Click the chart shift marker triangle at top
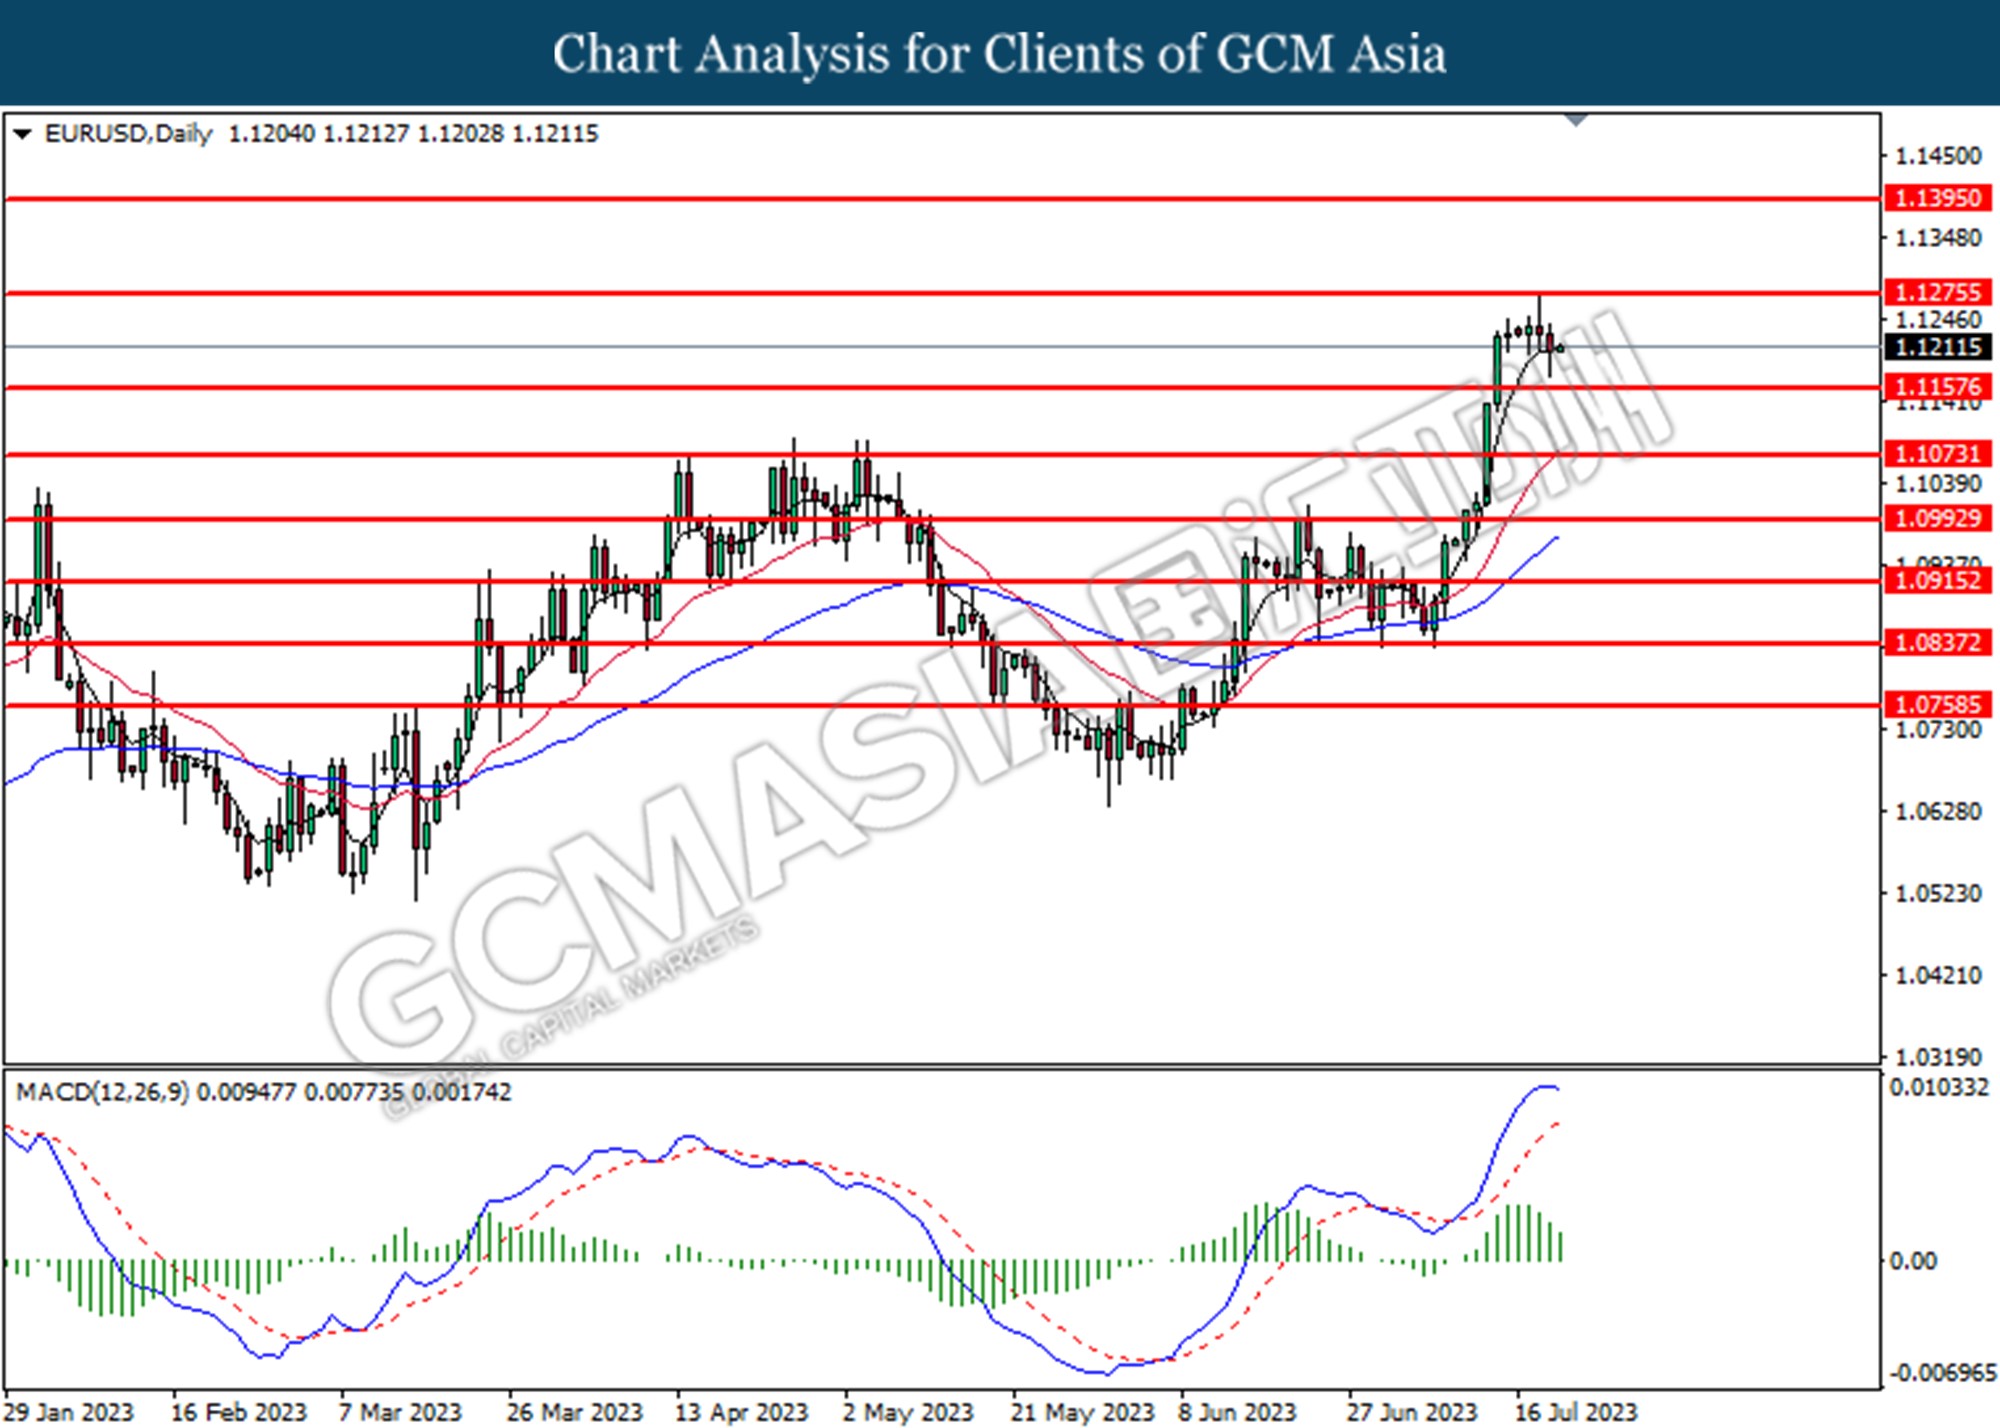The width and height of the screenshot is (2000, 1428). click(1576, 120)
